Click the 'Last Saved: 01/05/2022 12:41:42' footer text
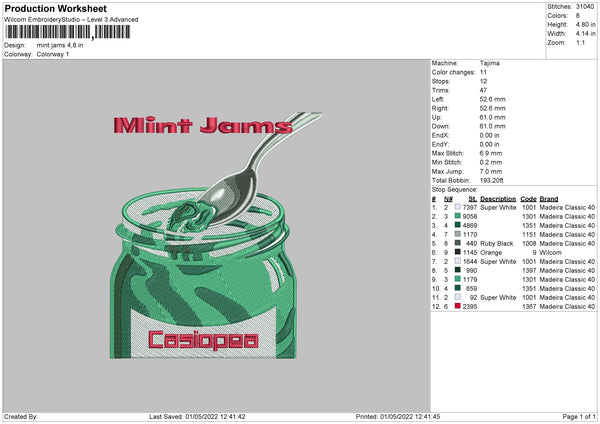This screenshot has height=424, width=600. pos(197,416)
